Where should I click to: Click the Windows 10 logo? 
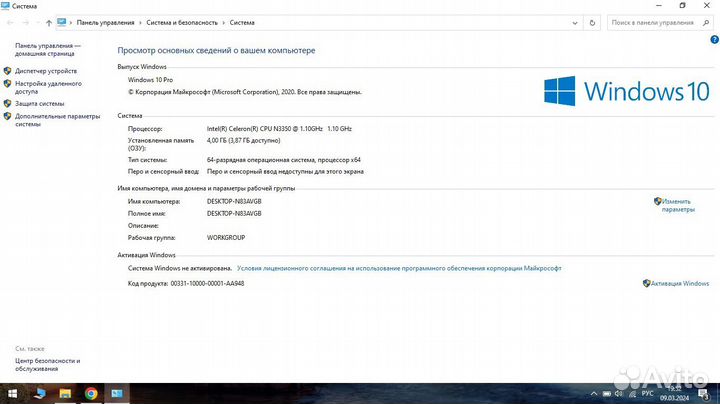(627, 91)
